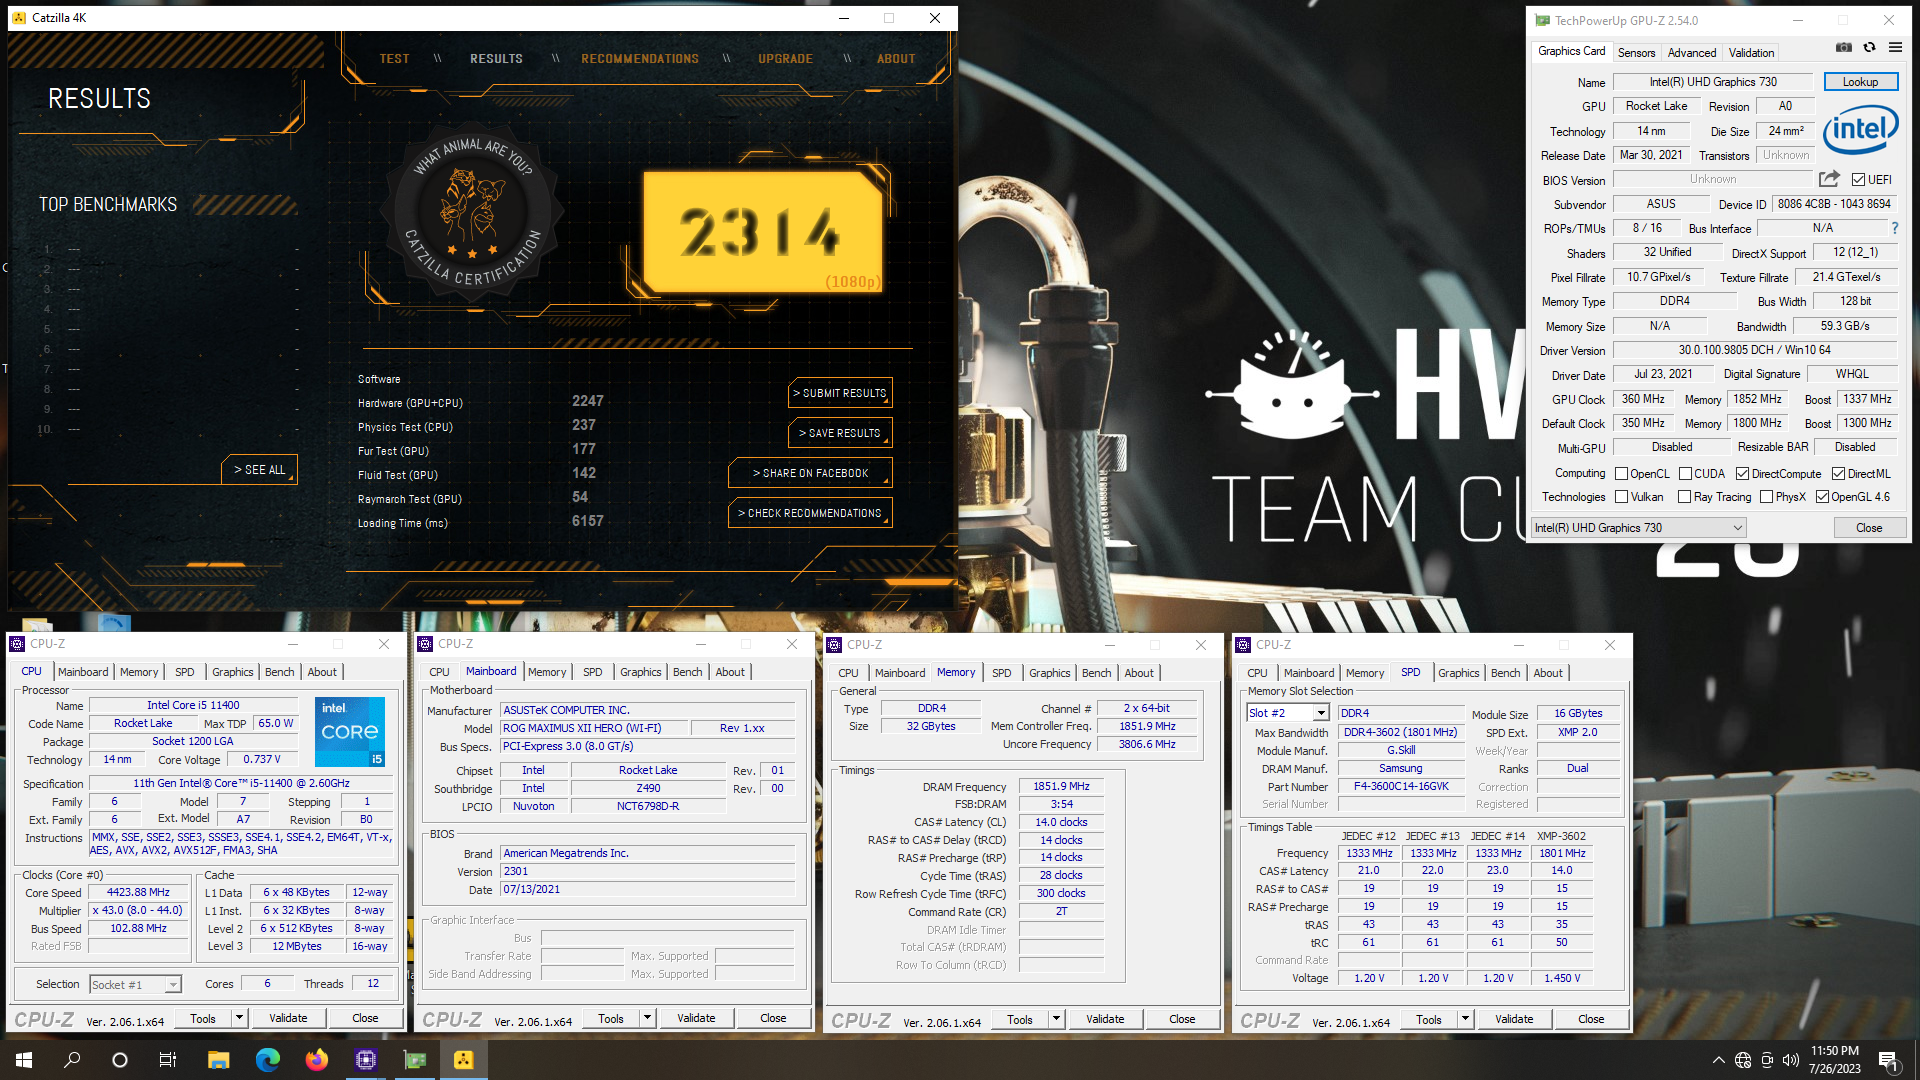Open Socket #1 selection dropdown

[x=135, y=985]
